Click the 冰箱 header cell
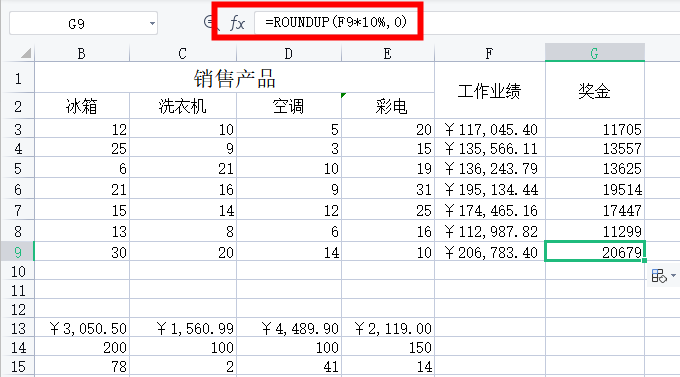680x377 pixels. (x=82, y=106)
